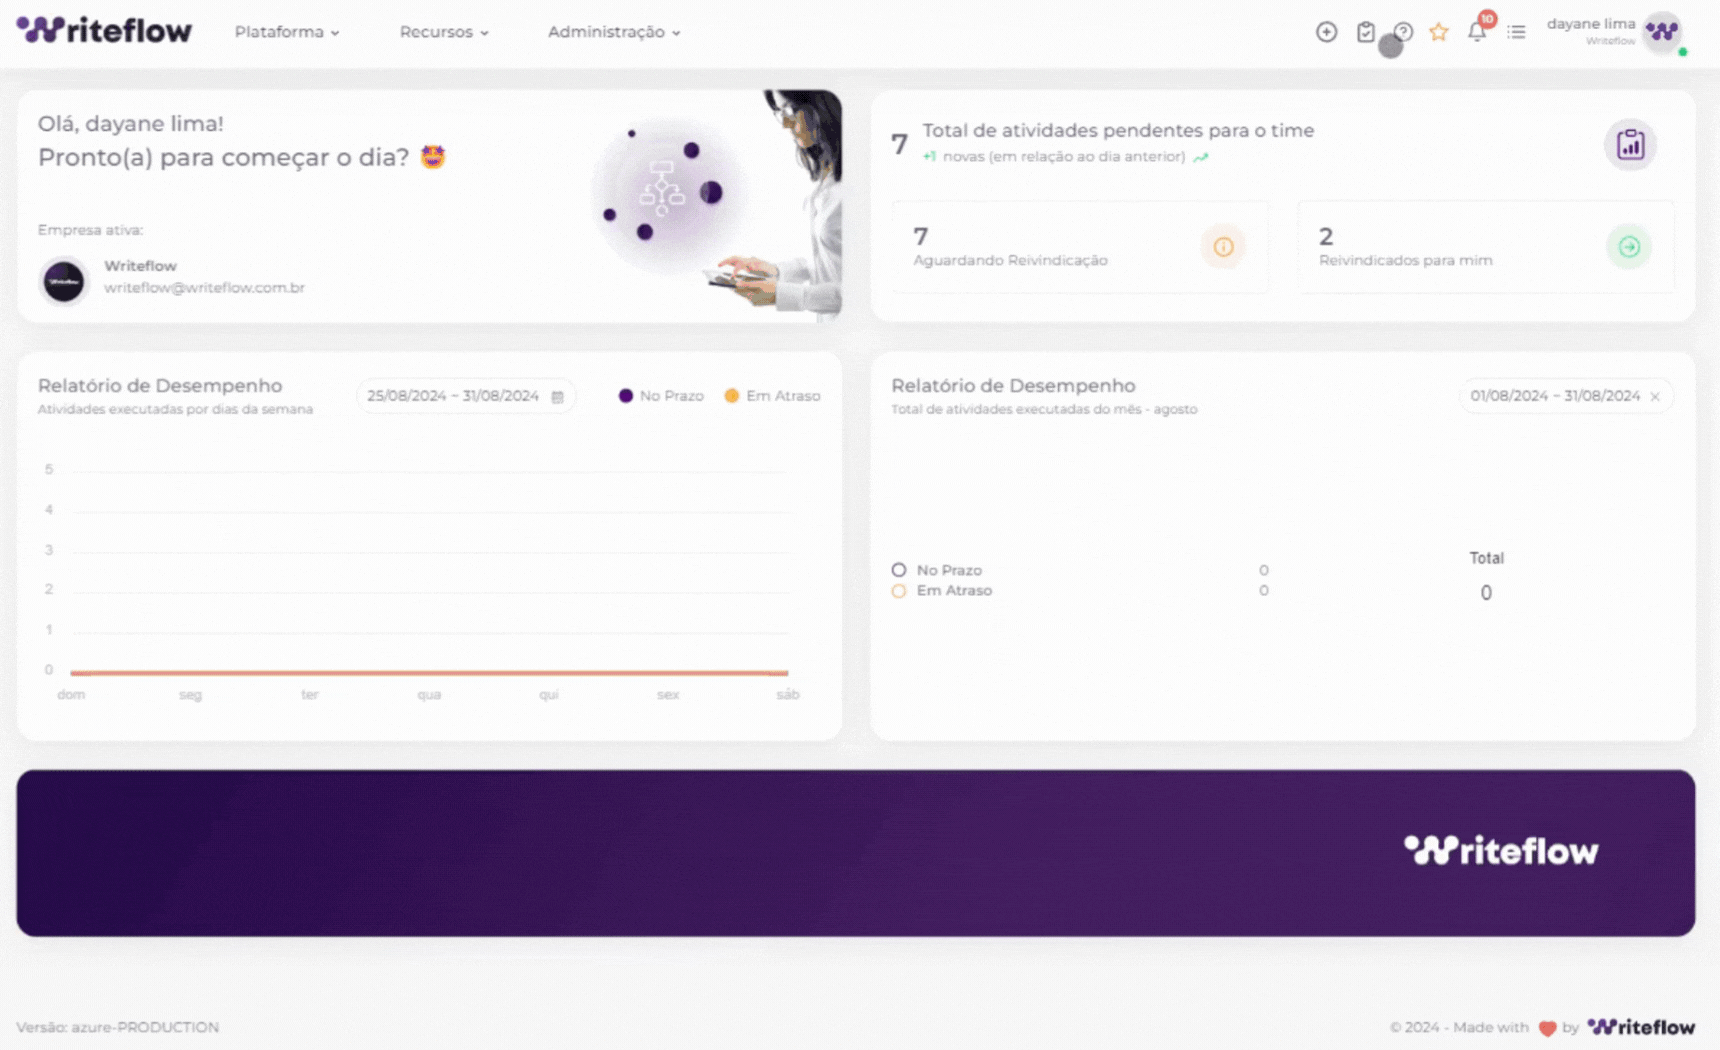Click the team activities report chart icon
1720x1050 pixels.
(1630, 145)
